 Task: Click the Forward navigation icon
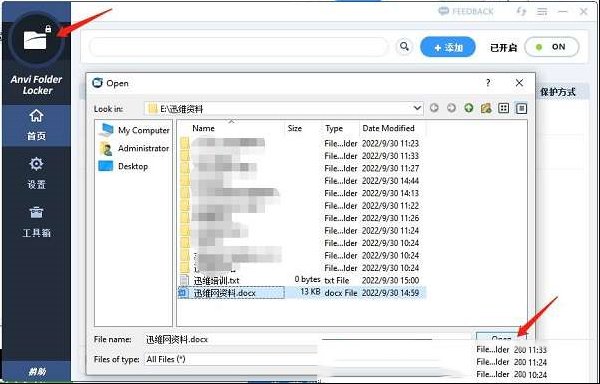451,108
